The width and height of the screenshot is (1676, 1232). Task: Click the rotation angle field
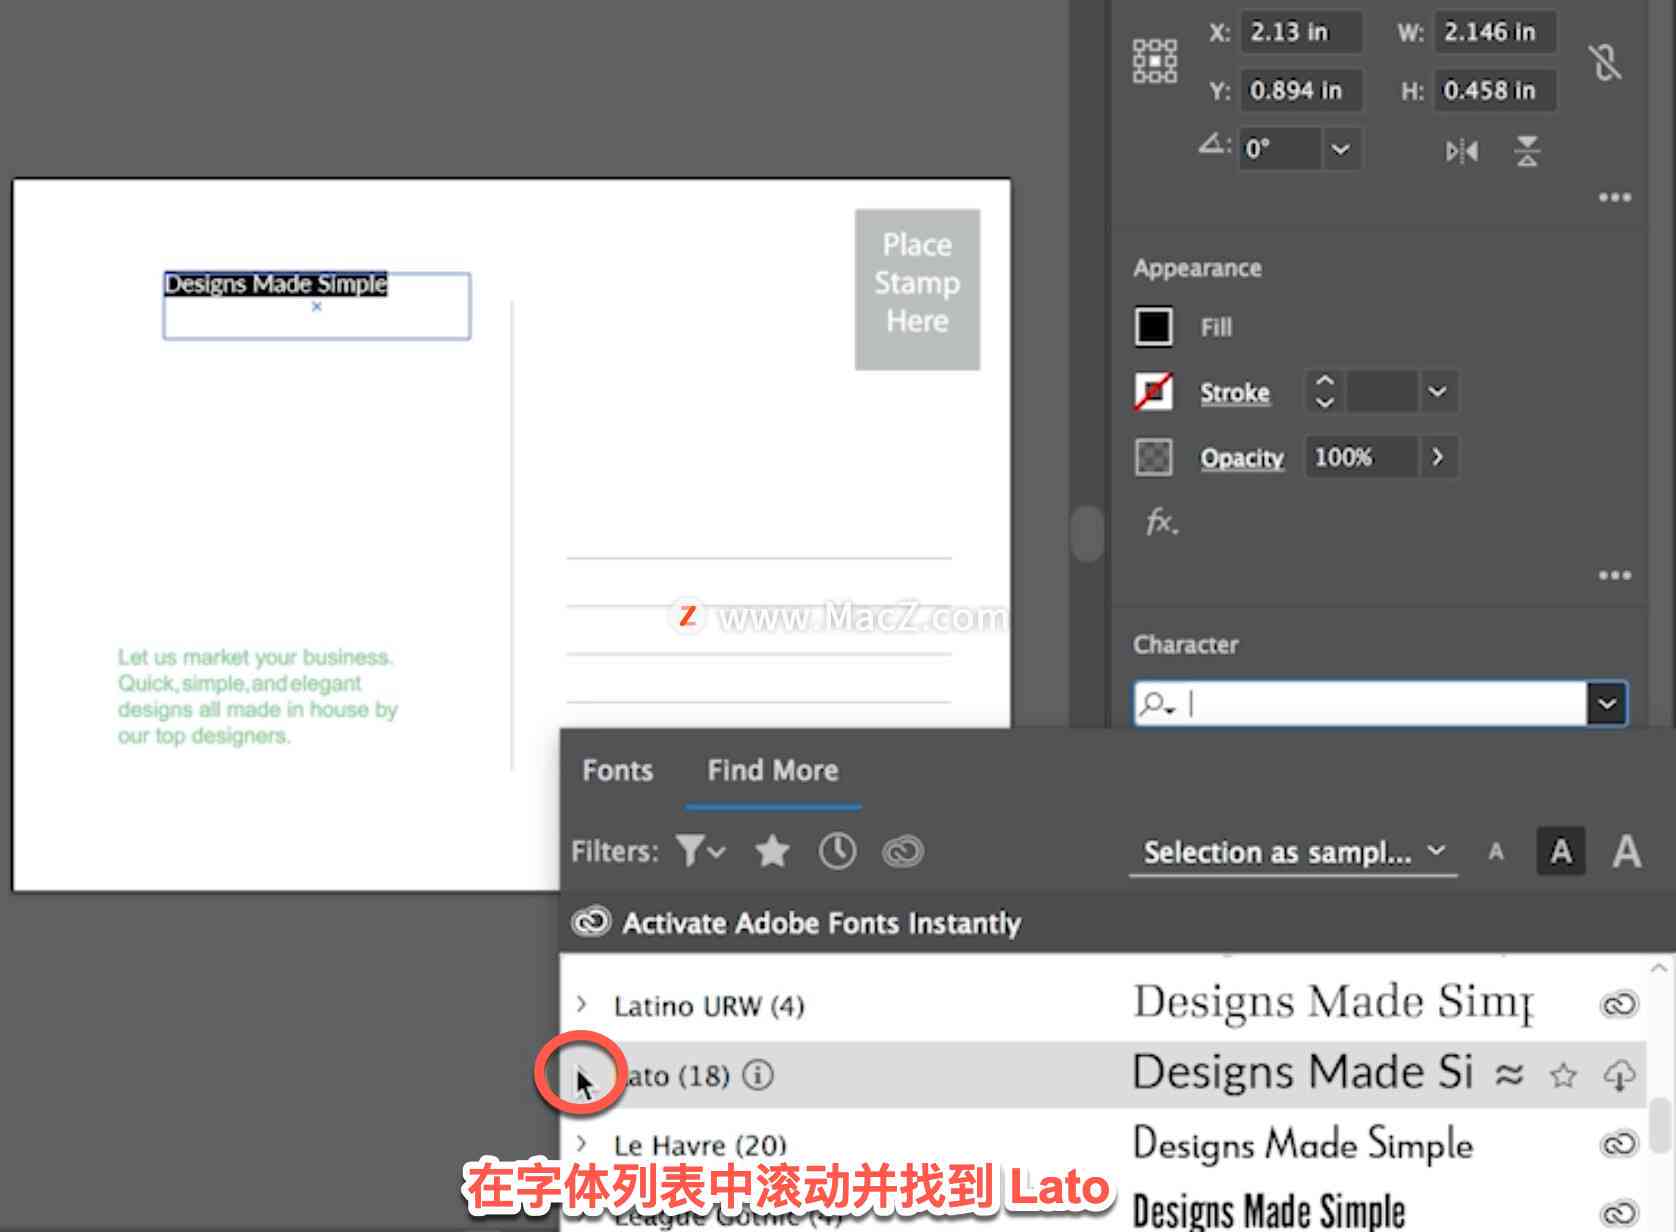pyautogui.click(x=1279, y=149)
